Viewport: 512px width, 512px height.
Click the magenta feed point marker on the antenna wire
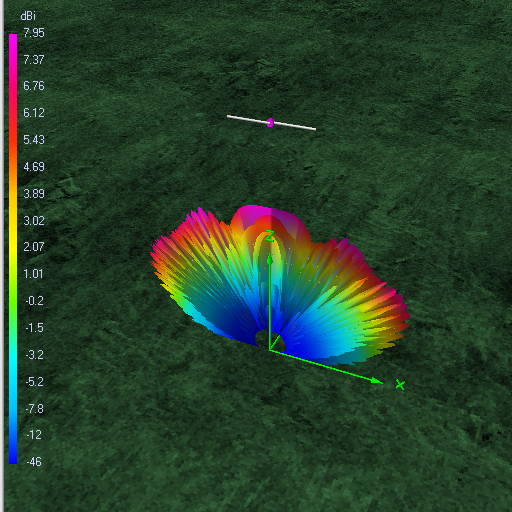(270, 123)
